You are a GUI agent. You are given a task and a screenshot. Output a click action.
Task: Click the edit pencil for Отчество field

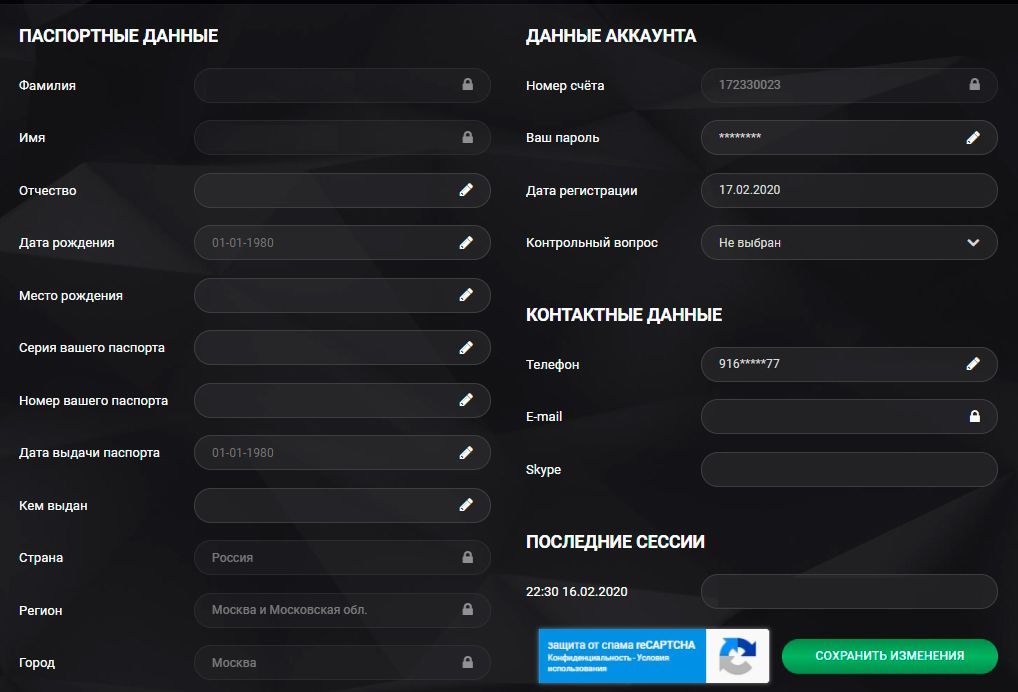466,190
